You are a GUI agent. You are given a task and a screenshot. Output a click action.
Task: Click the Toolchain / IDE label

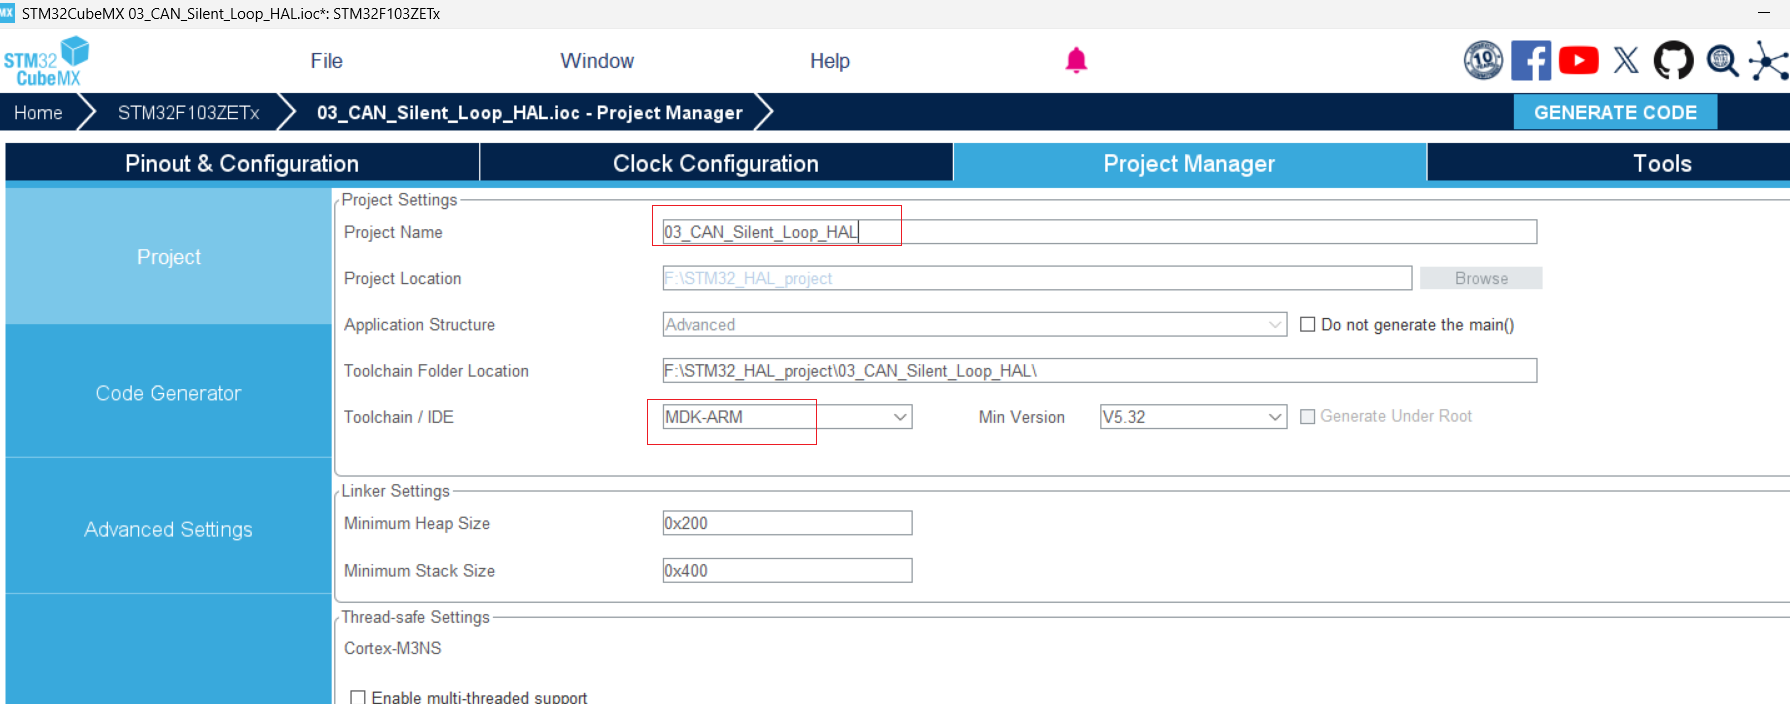click(398, 417)
